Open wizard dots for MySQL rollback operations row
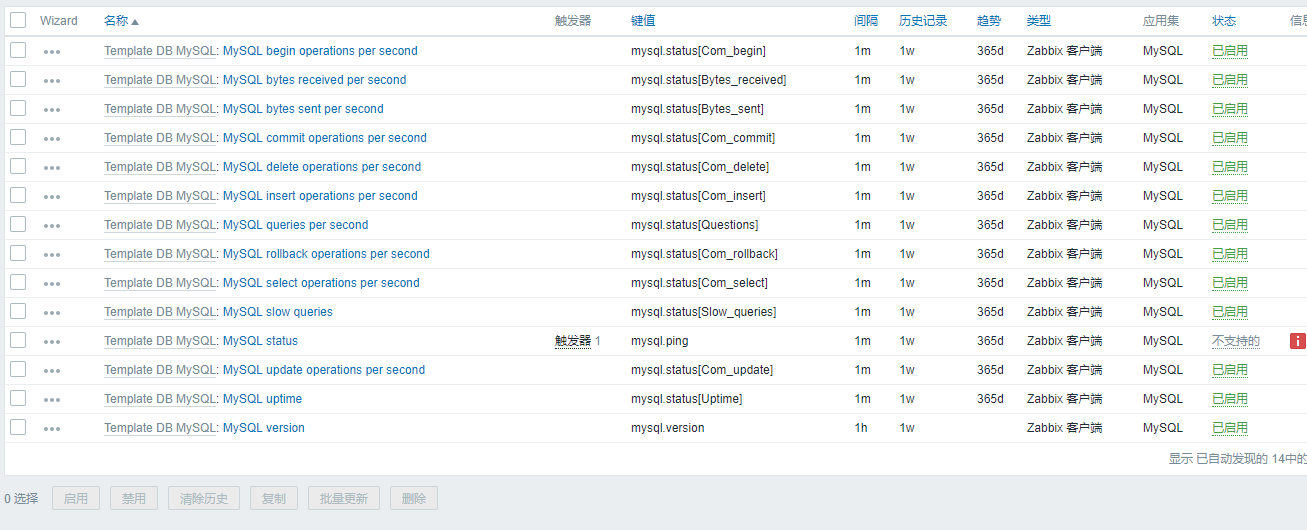The width and height of the screenshot is (1307, 530). point(52,254)
